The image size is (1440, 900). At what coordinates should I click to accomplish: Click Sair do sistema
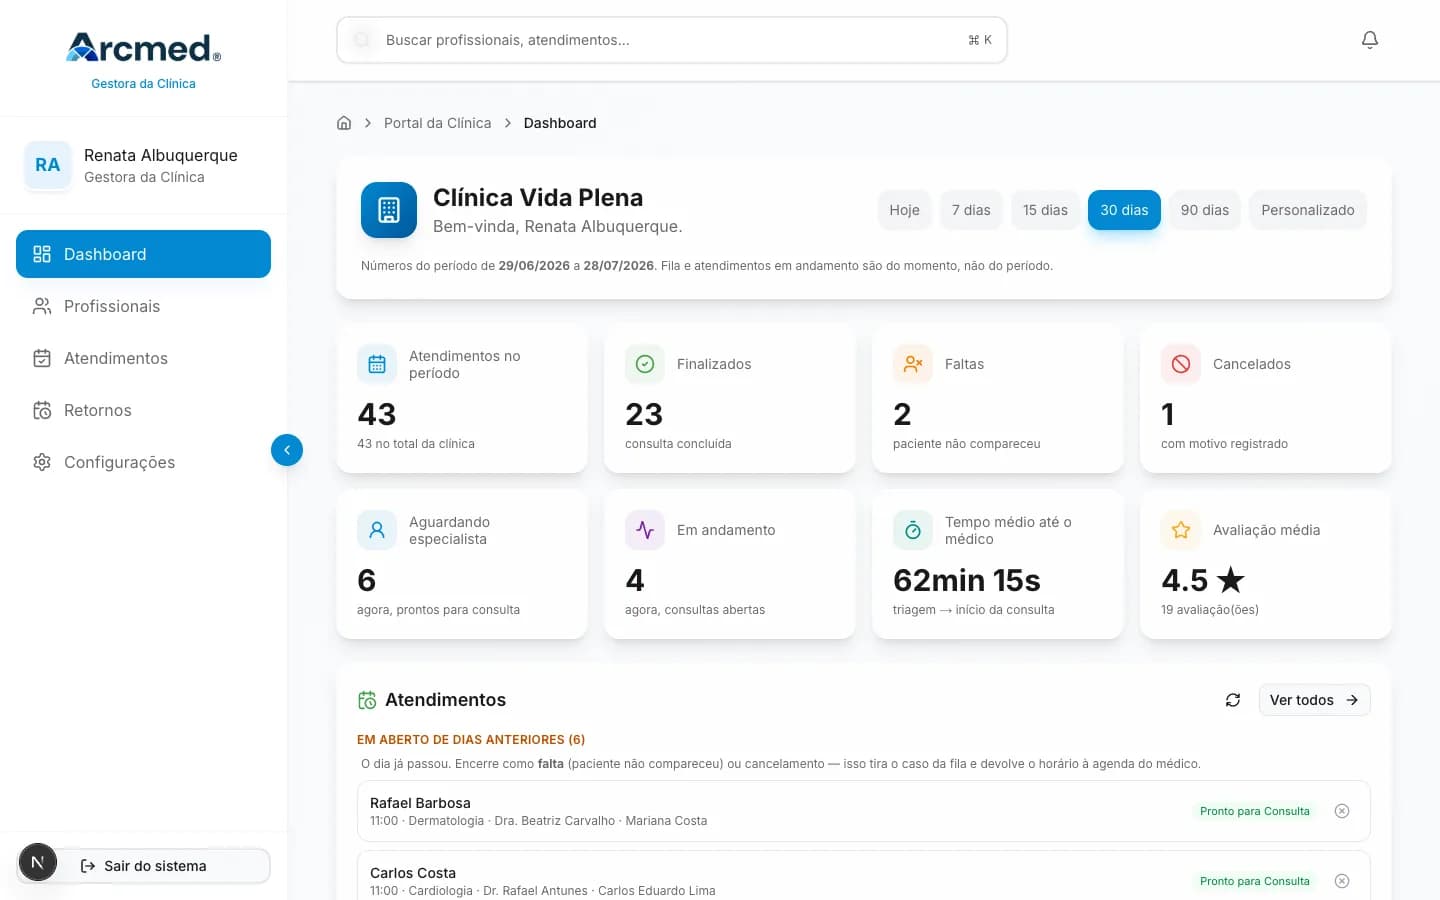[x=144, y=866]
